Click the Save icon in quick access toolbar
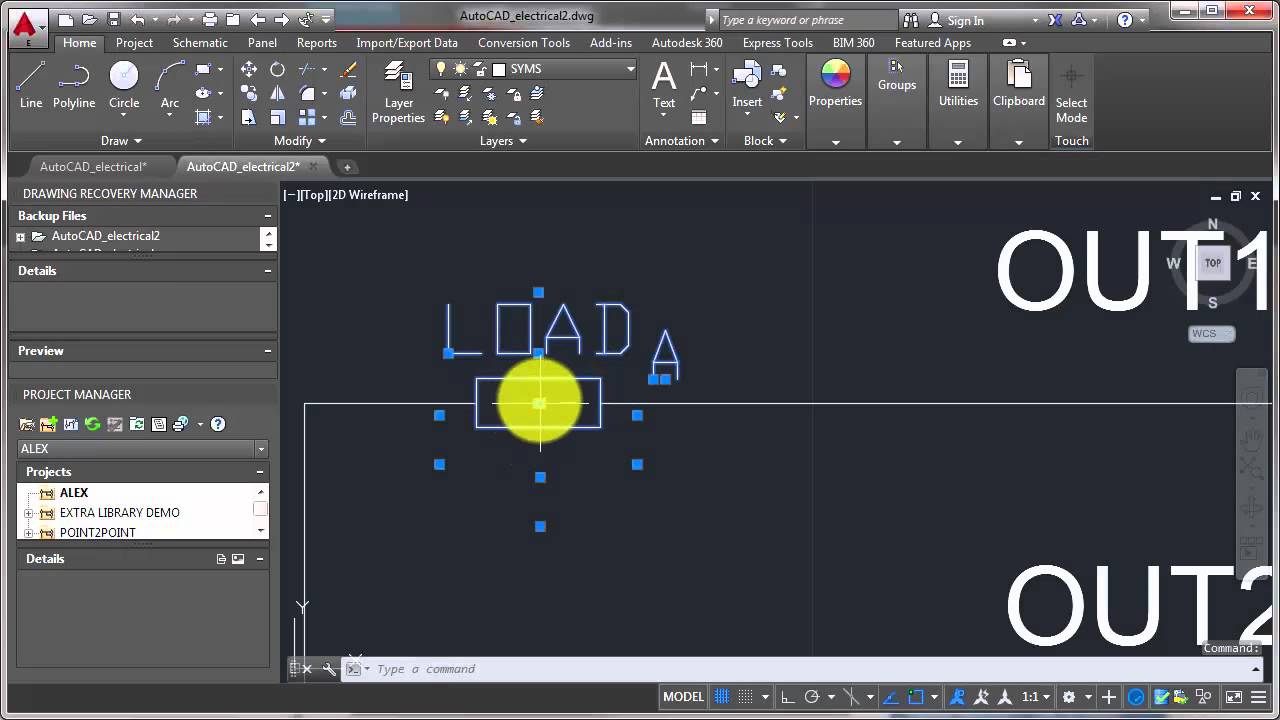1280x720 pixels. coord(113,19)
